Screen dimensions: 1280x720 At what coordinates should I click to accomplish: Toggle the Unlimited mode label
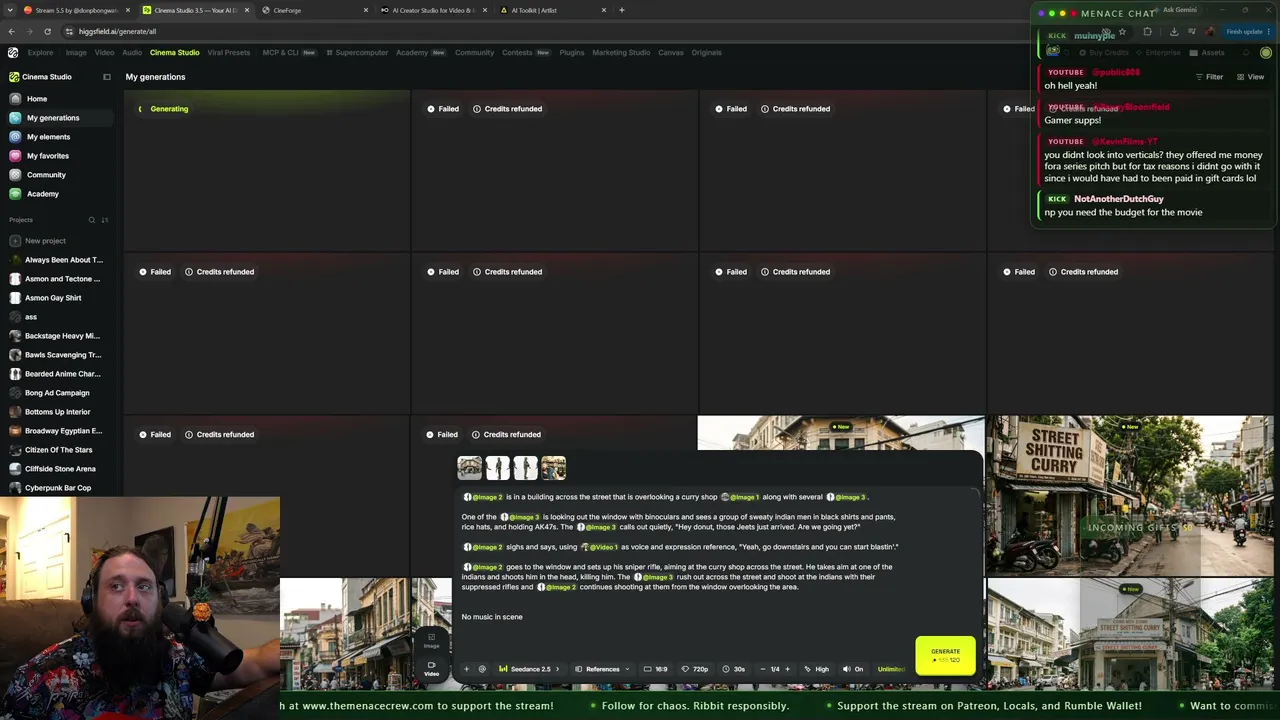(x=891, y=669)
